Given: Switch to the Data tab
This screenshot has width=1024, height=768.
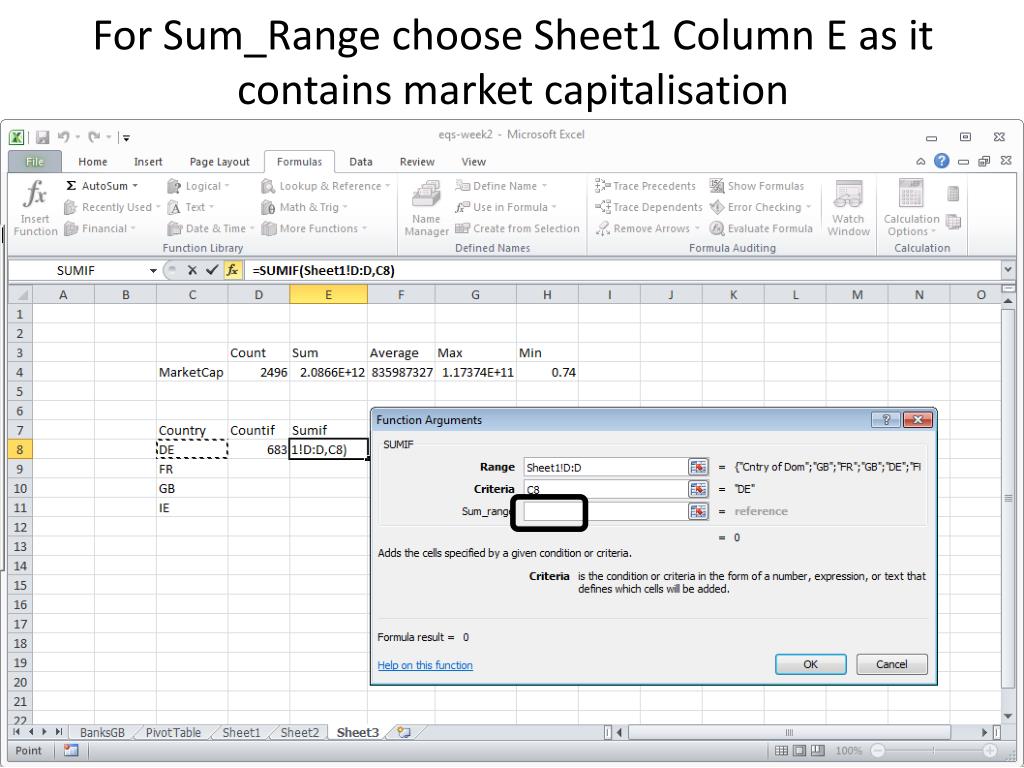Looking at the screenshot, I should (360, 162).
